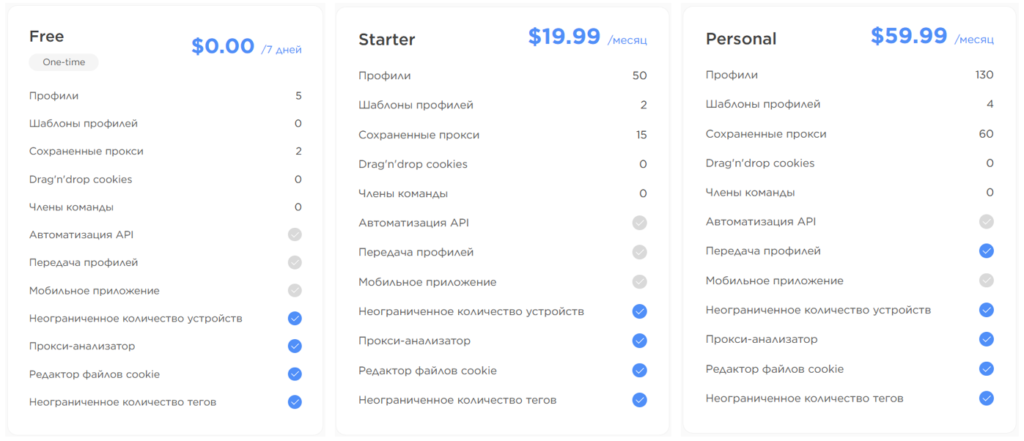Click Drag'n'drop cookies row in Personal plan
1024x441 pixels.
pos(850,163)
